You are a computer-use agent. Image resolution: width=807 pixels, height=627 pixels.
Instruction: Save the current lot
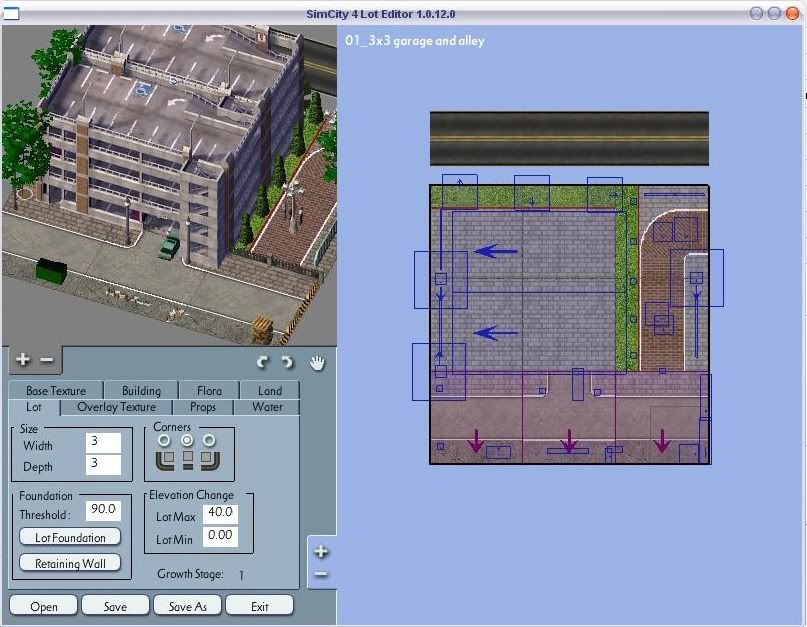(115, 606)
